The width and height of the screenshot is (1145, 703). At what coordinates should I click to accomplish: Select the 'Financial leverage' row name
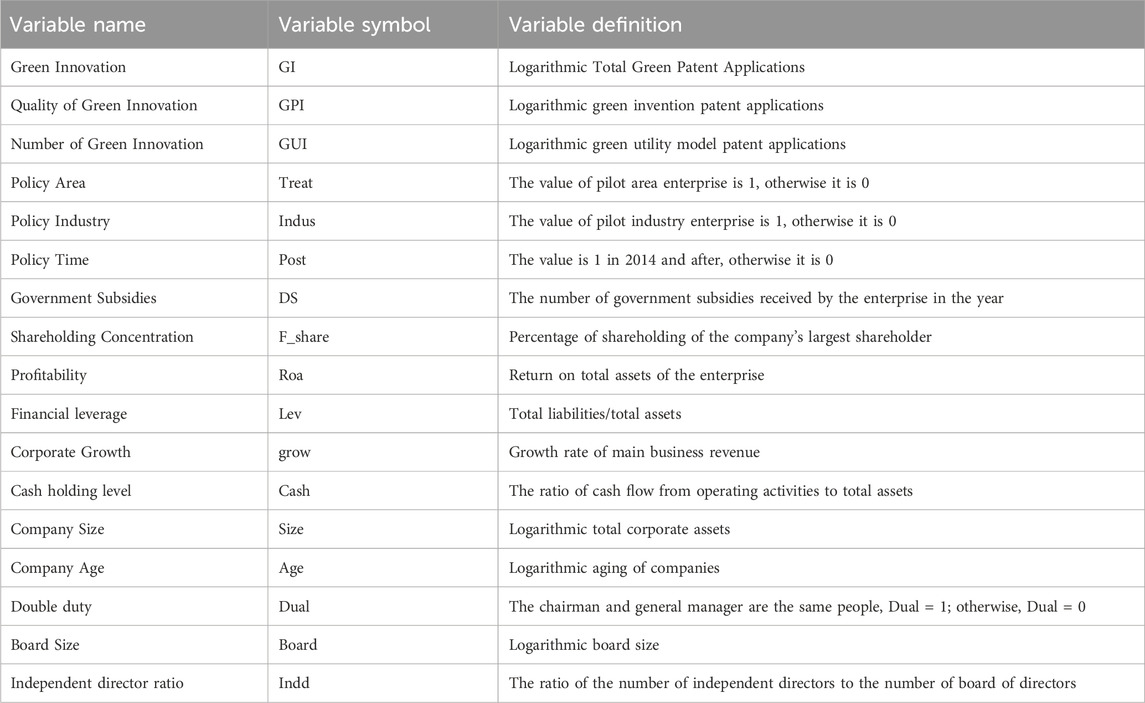click(x=69, y=414)
